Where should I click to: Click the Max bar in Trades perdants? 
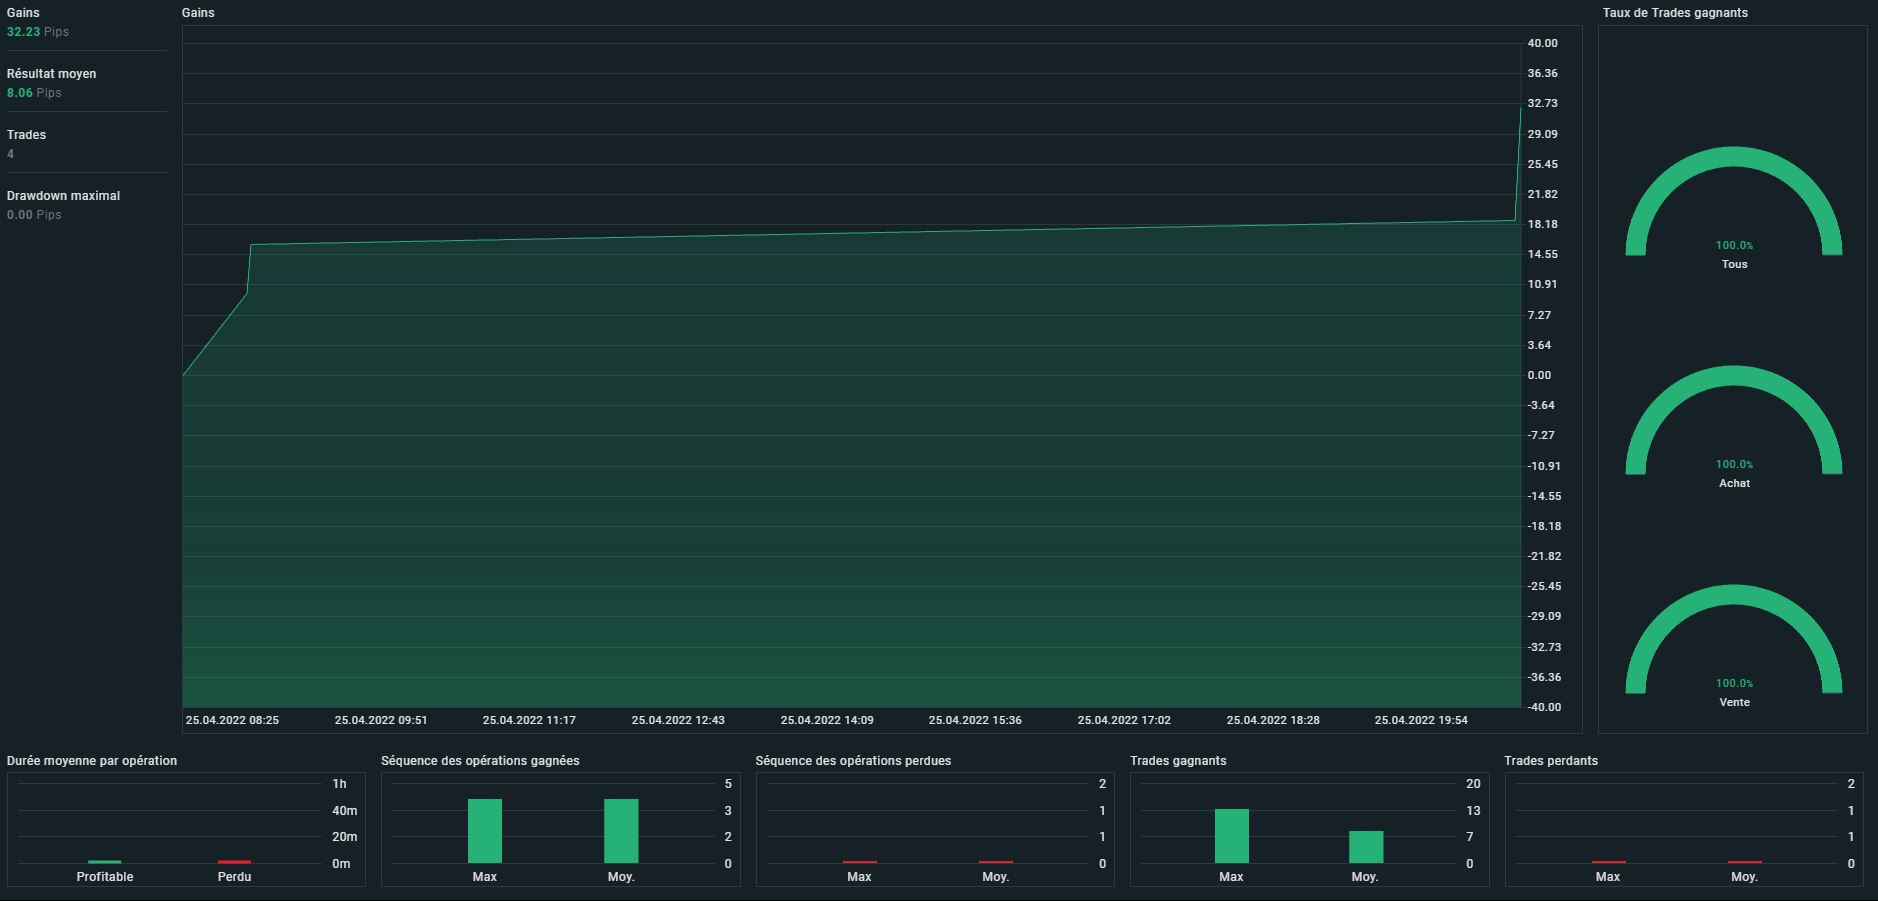pos(1607,861)
